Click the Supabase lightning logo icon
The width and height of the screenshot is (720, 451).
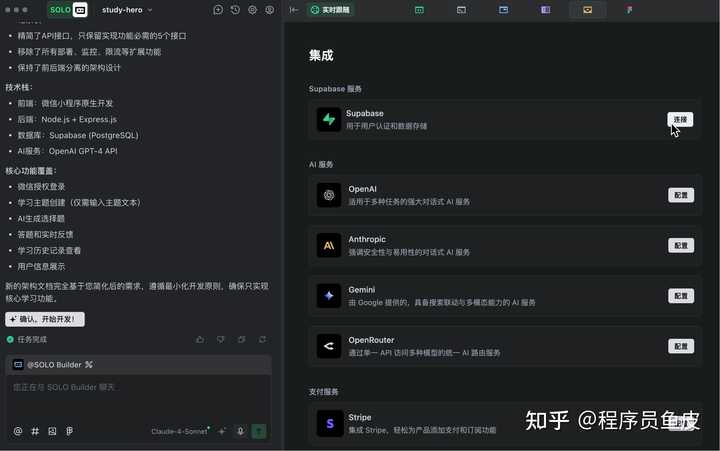point(329,119)
